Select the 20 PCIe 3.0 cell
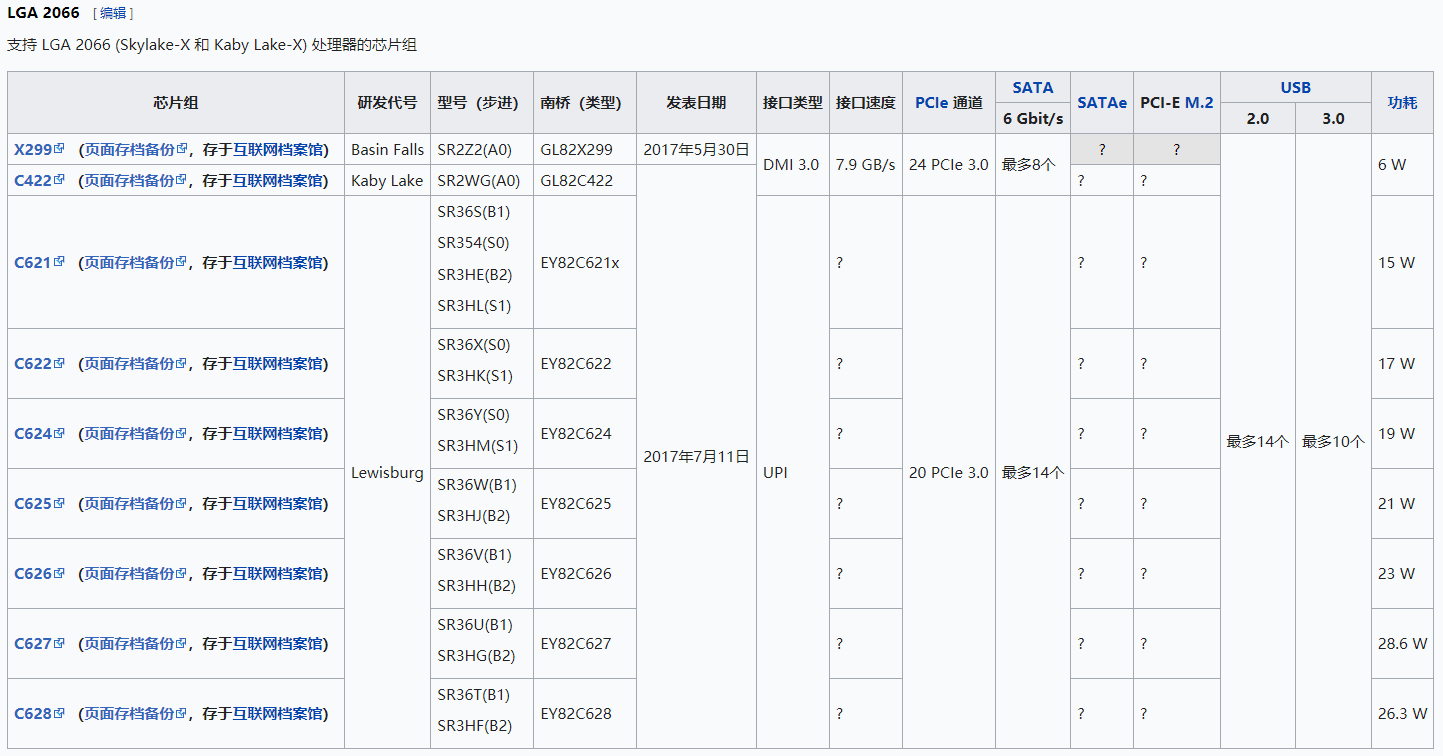 pyautogui.click(x=948, y=472)
